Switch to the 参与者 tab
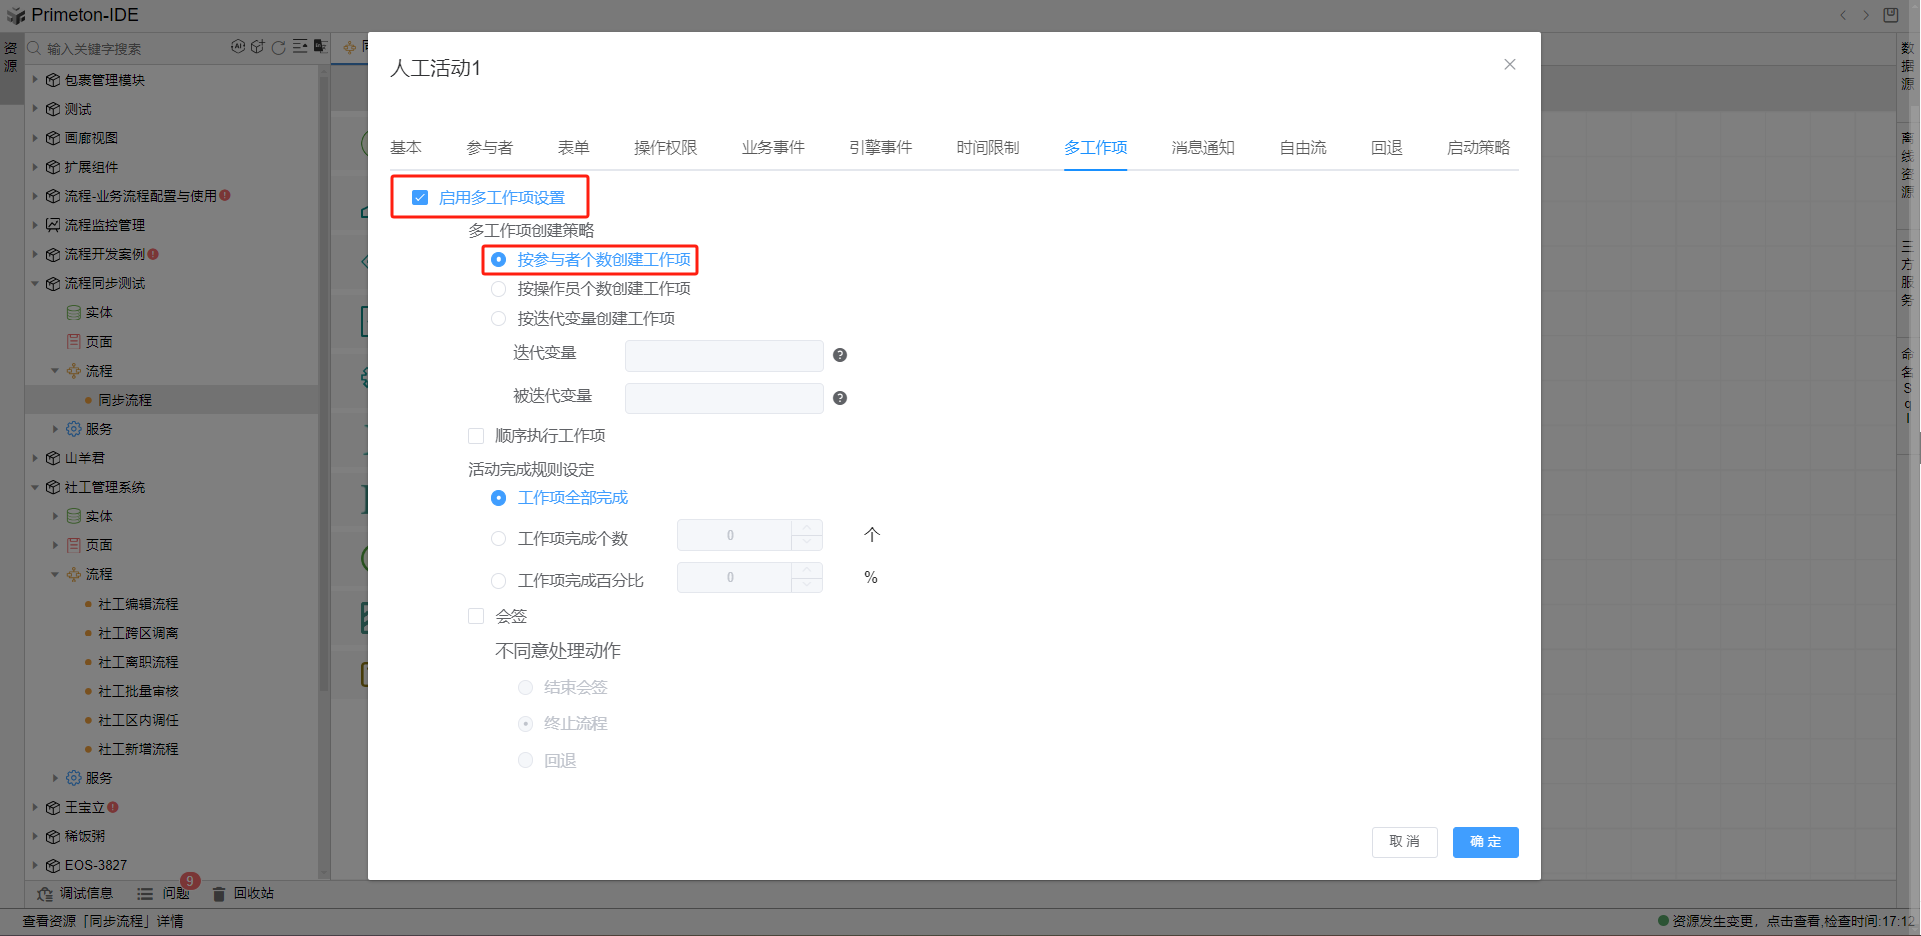1921x936 pixels. (x=489, y=148)
